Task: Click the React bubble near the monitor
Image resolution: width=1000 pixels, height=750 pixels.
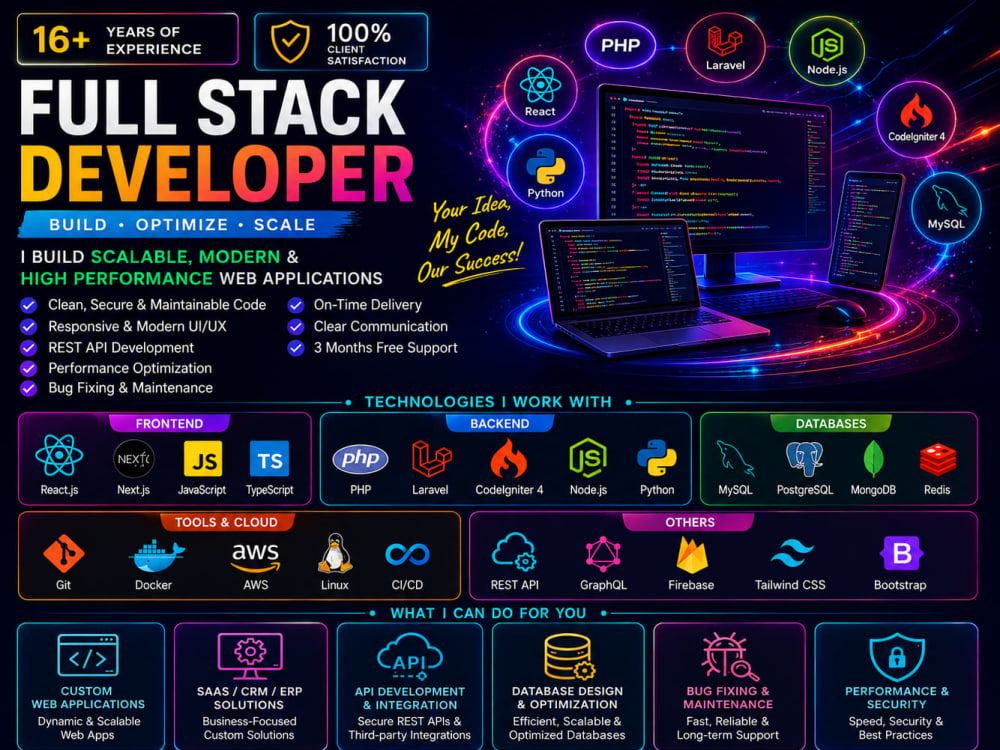Action: click(540, 91)
